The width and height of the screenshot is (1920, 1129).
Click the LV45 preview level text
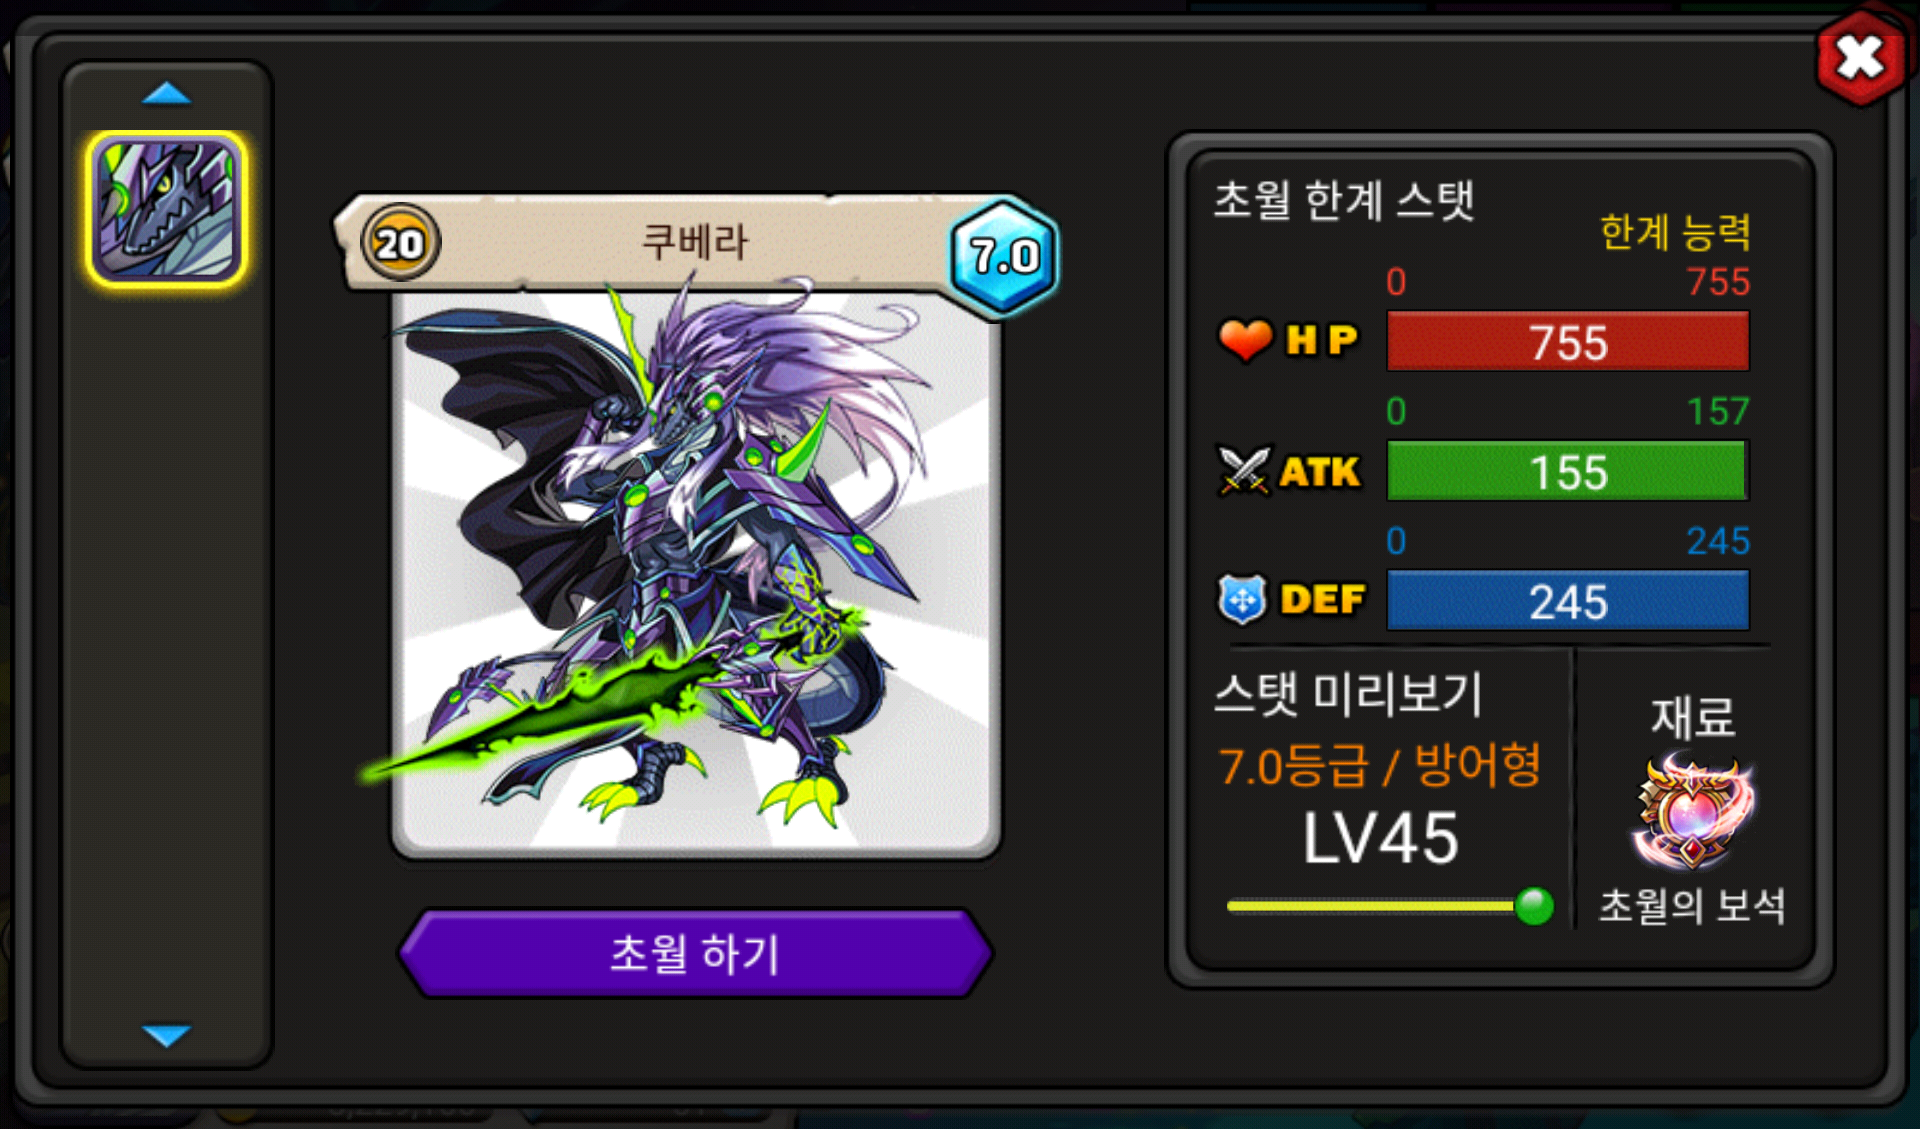click(1380, 838)
